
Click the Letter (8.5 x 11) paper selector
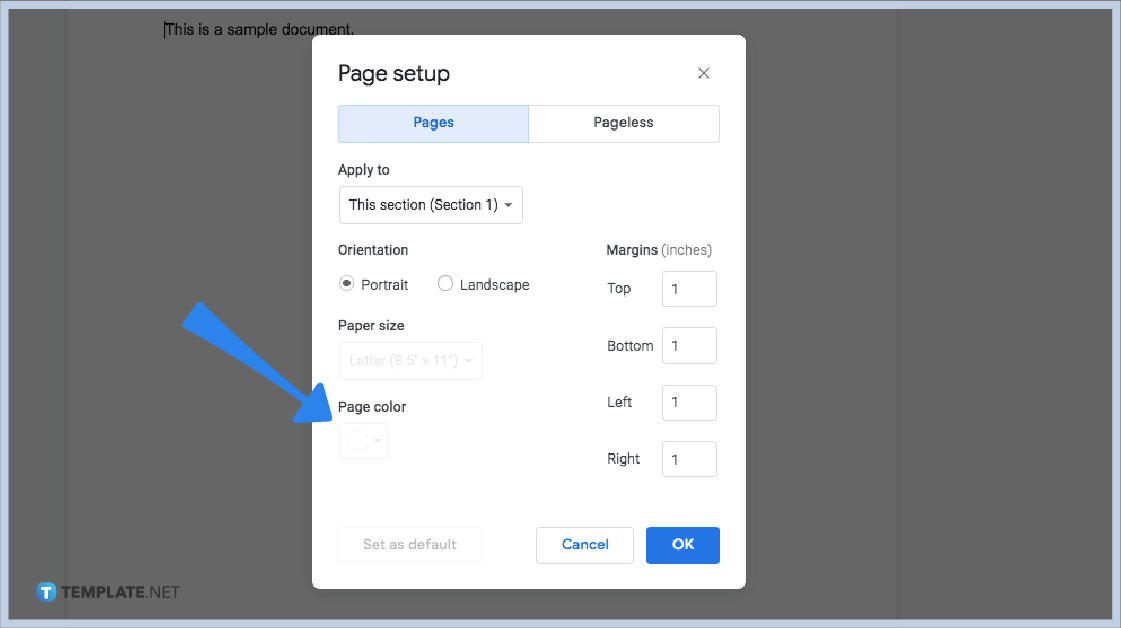click(x=410, y=360)
